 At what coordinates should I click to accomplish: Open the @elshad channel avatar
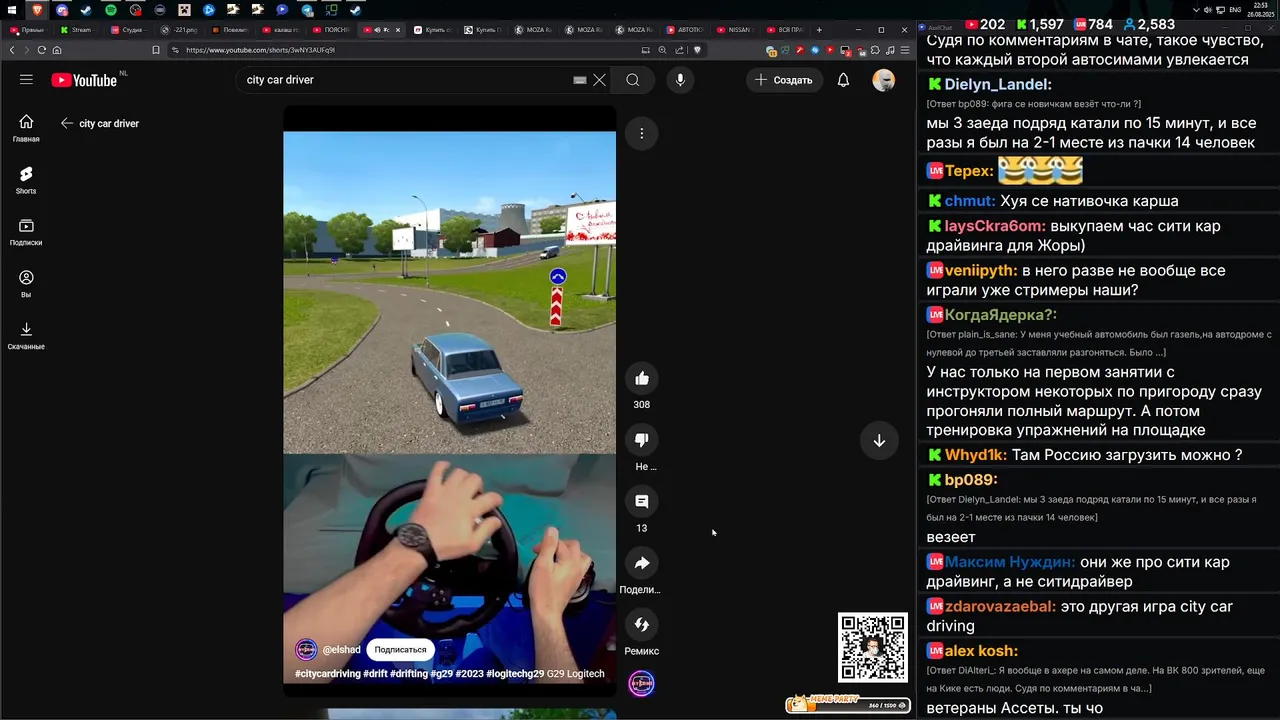pos(306,650)
